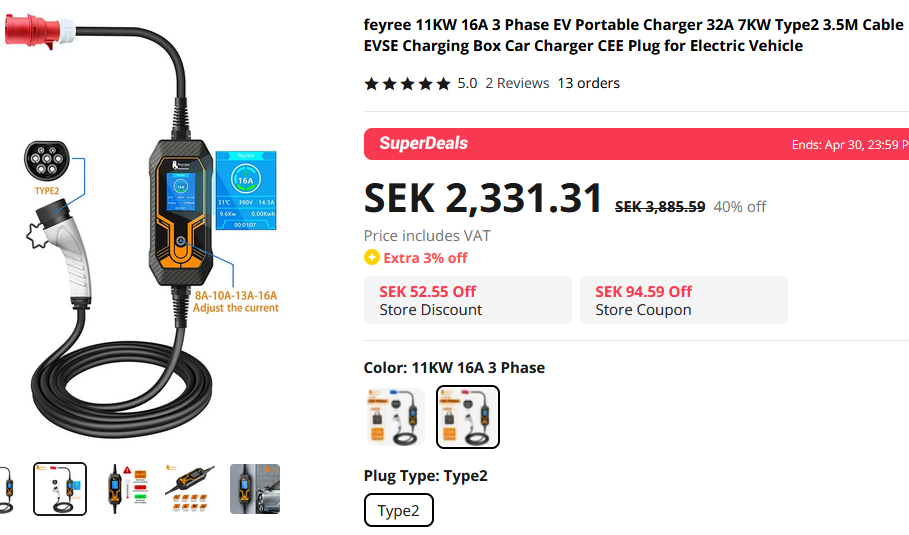View the thumbnail with red warning icons
909x535 pixels.
click(125, 489)
